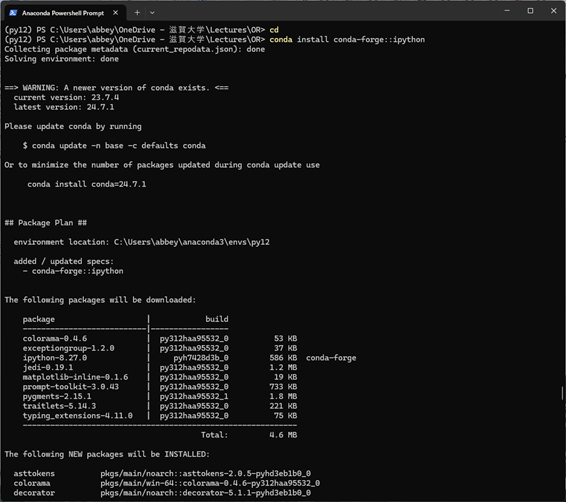Expand the new tab profile dropdown chevron
566x502 pixels.
pyautogui.click(x=152, y=13)
